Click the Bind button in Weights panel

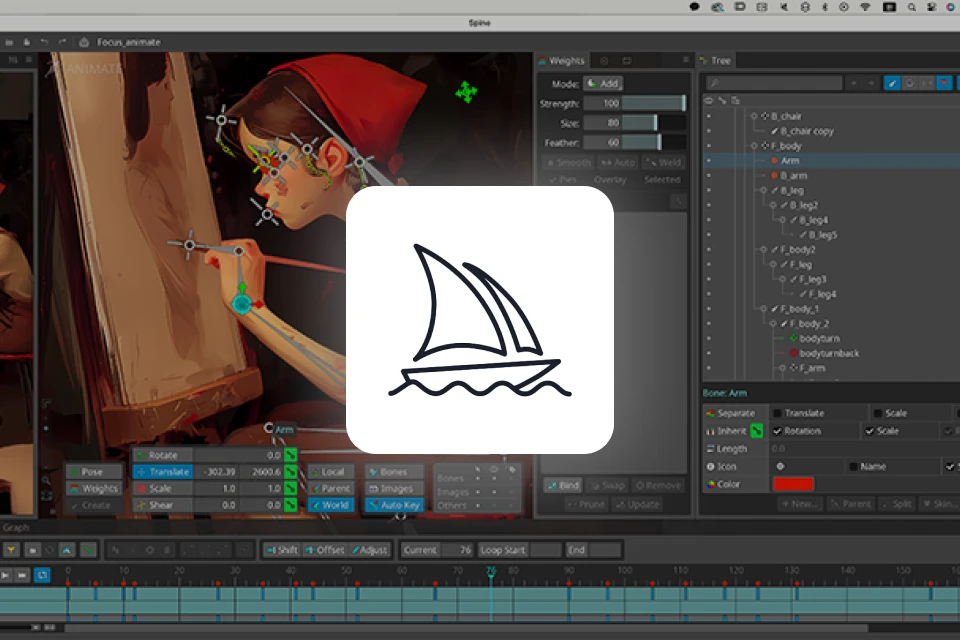pos(563,485)
